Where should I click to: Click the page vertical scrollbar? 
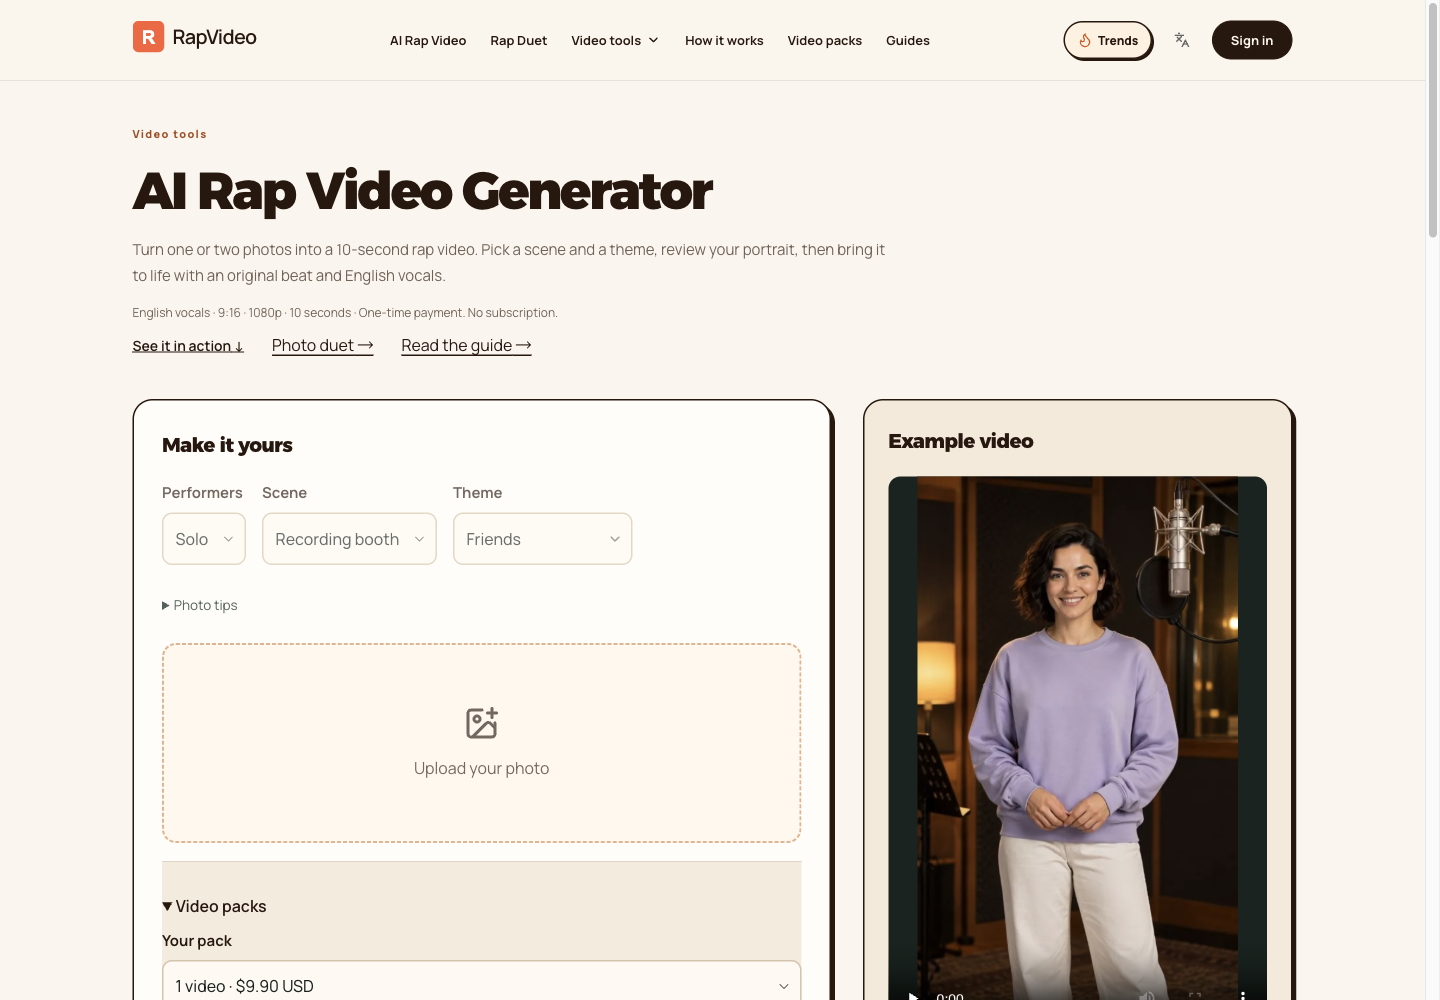click(1432, 120)
